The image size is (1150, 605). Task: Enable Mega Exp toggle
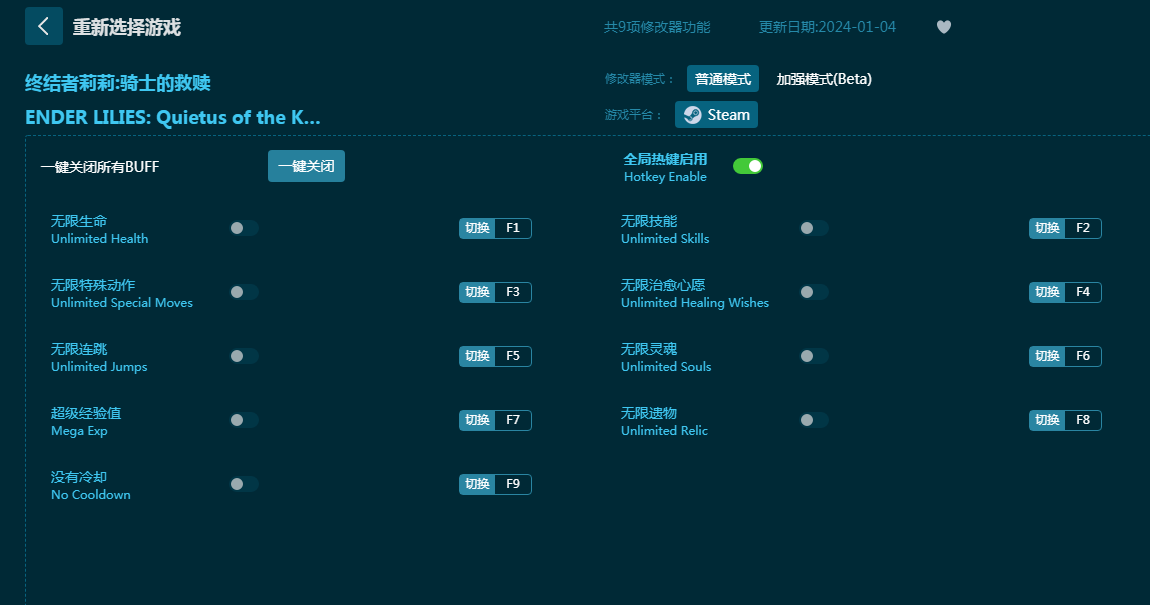(x=244, y=420)
